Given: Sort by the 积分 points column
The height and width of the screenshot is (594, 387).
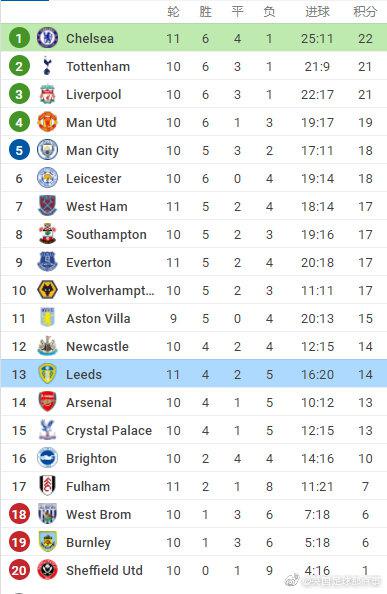Looking at the screenshot, I should coord(365,11).
